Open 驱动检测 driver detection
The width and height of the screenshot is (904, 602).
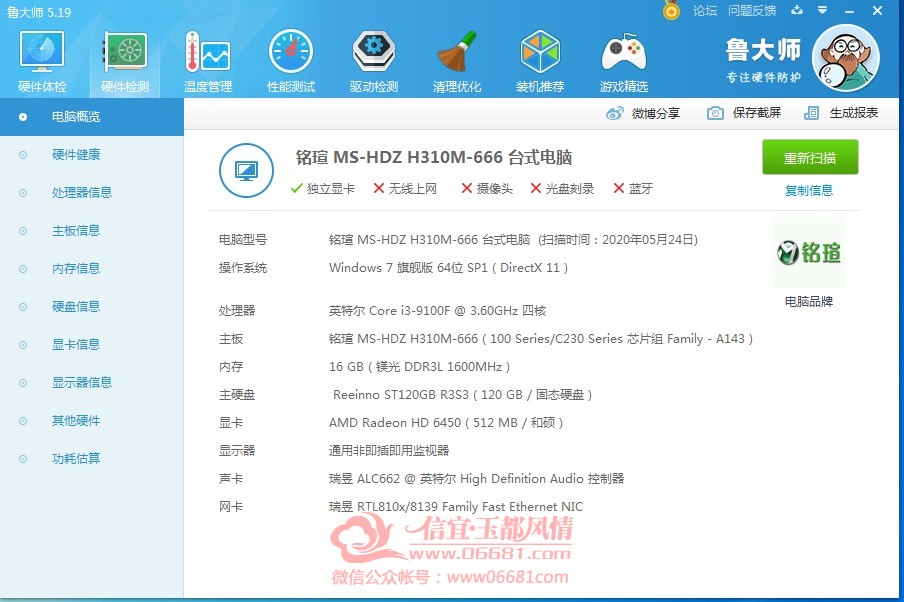pyautogui.click(x=374, y=62)
